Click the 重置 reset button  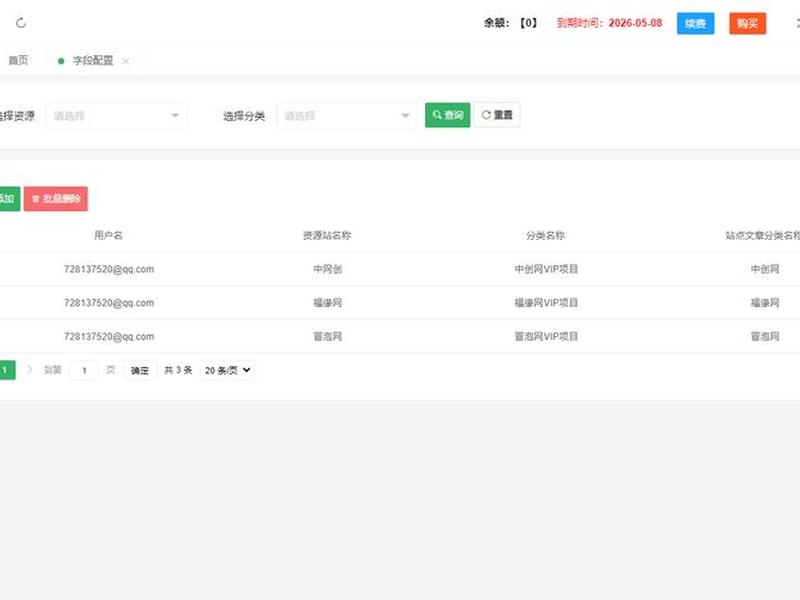[x=497, y=115]
